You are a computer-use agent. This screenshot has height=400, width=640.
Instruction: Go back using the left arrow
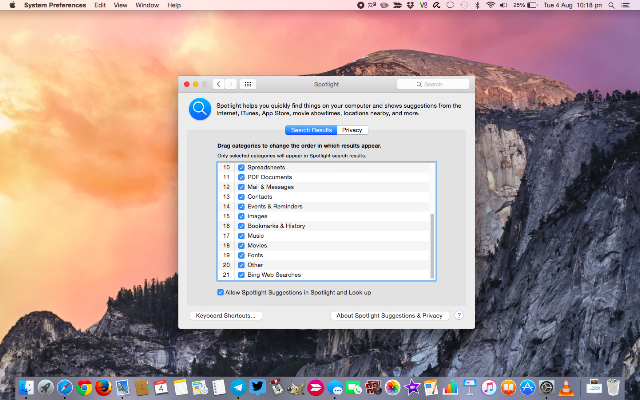(x=218, y=84)
